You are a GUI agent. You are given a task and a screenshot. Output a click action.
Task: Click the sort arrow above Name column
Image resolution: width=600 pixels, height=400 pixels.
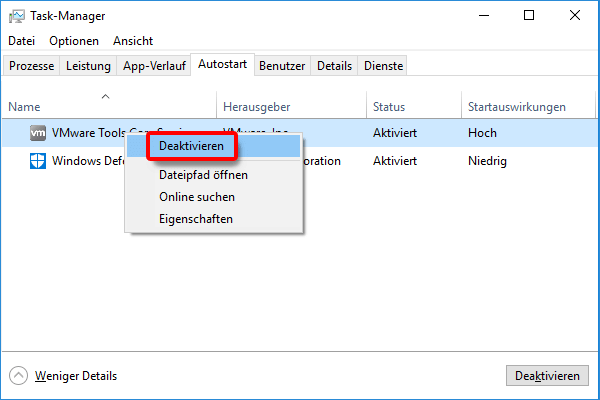[x=106, y=96]
